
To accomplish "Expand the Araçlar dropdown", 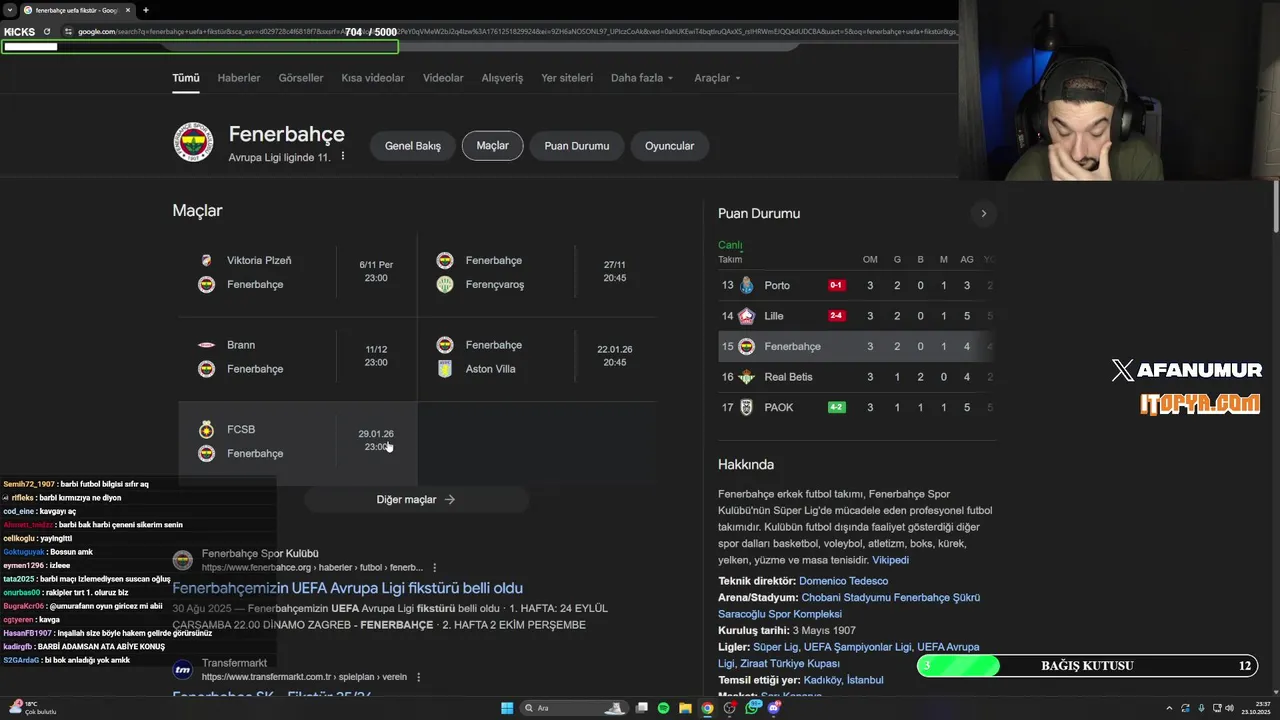I will [718, 78].
